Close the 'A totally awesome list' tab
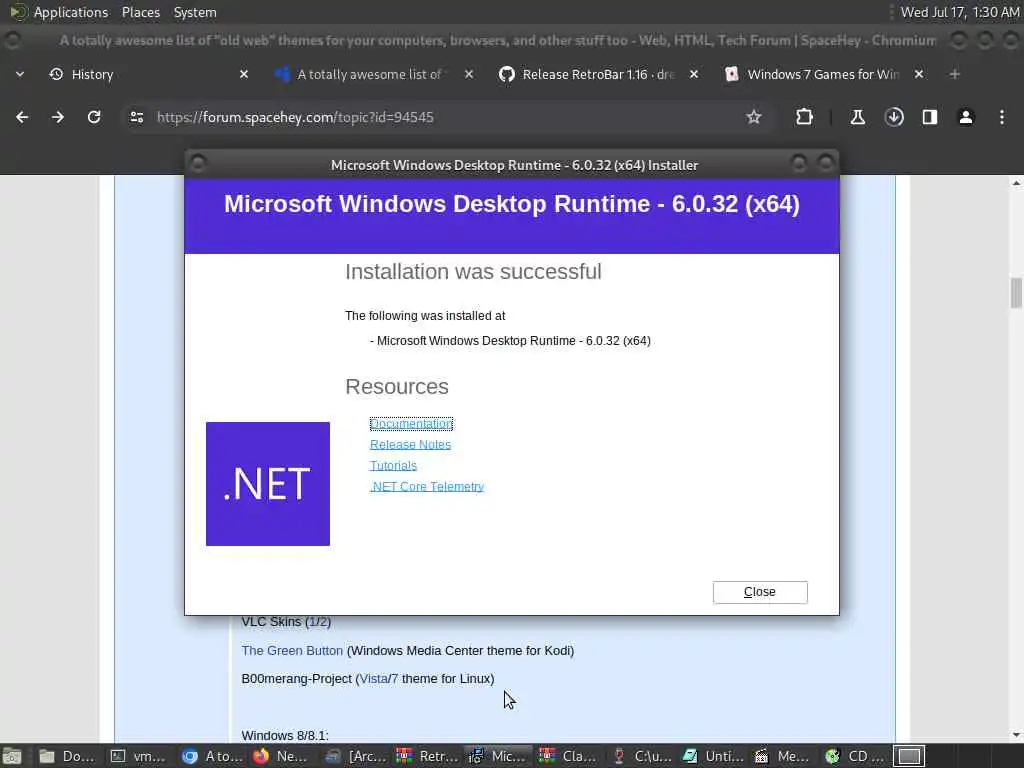Image resolution: width=1024 pixels, height=768 pixels. coord(469,74)
